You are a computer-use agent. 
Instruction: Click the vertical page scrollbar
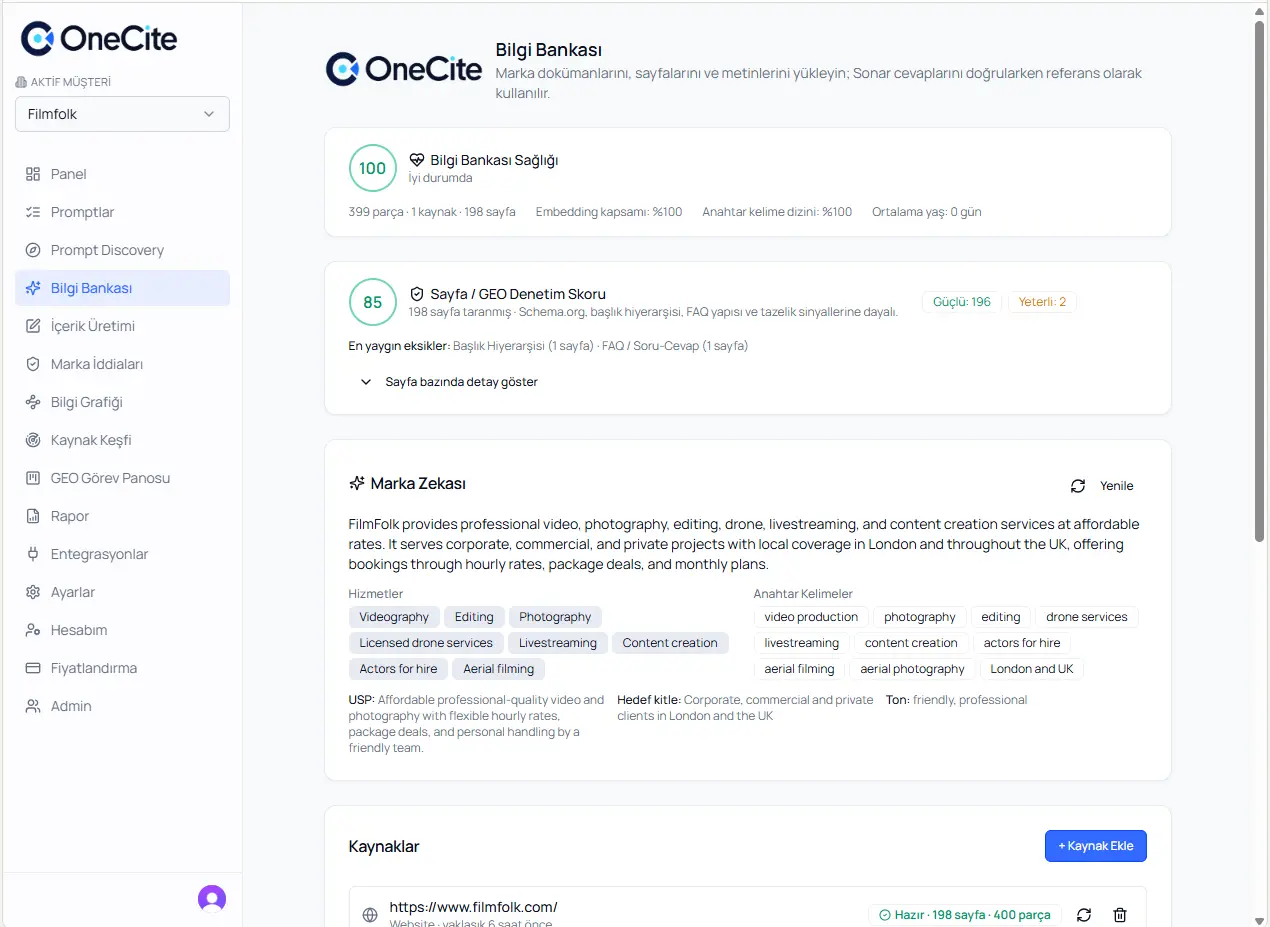[1260, 280]
